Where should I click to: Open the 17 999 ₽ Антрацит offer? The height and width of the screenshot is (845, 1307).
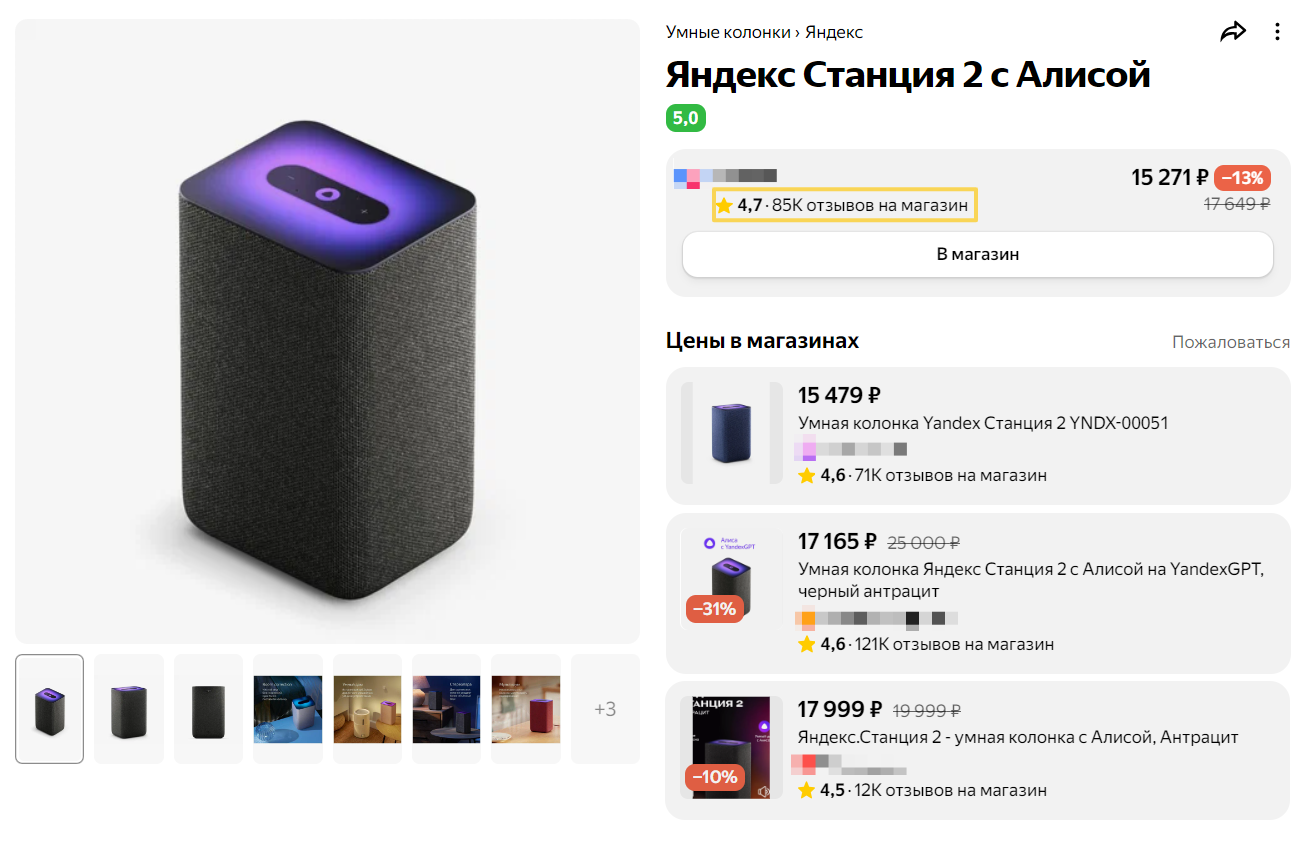[978, 751]
